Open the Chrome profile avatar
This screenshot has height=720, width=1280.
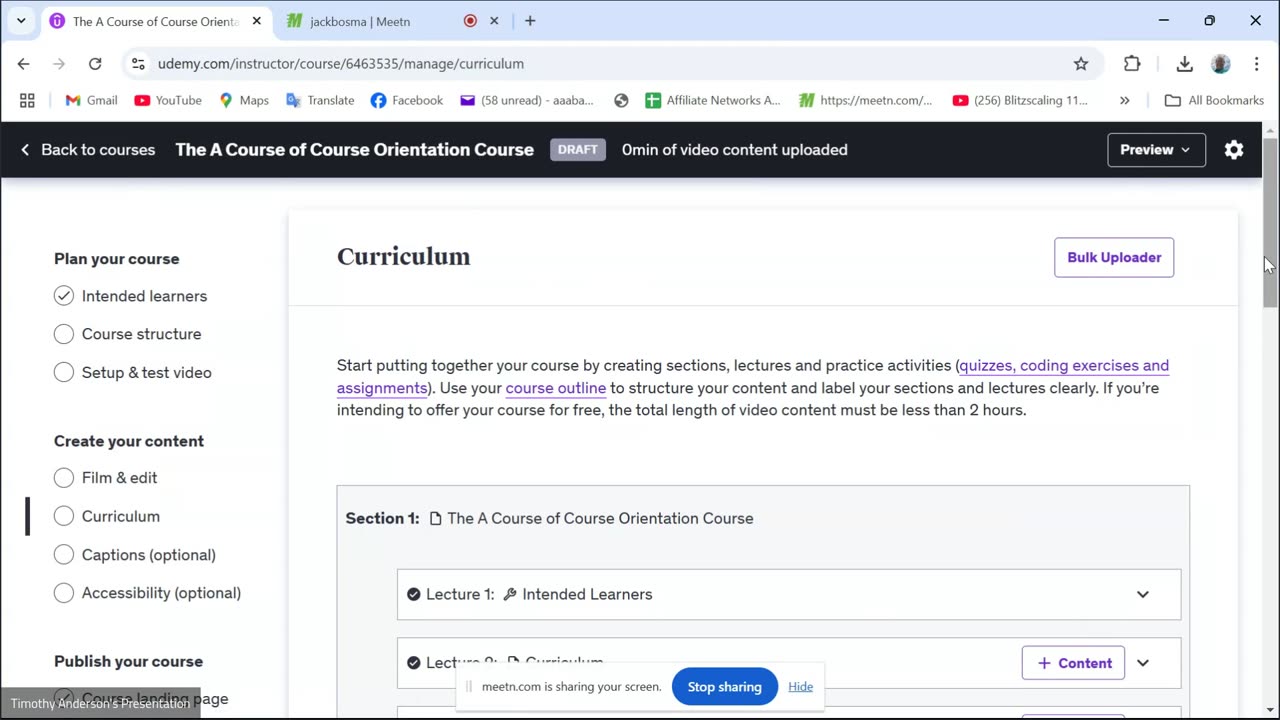[x=1220, y=63]
